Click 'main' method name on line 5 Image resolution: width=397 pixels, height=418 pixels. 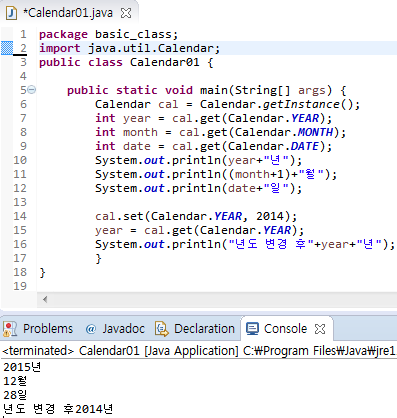(x=214, y=90)
